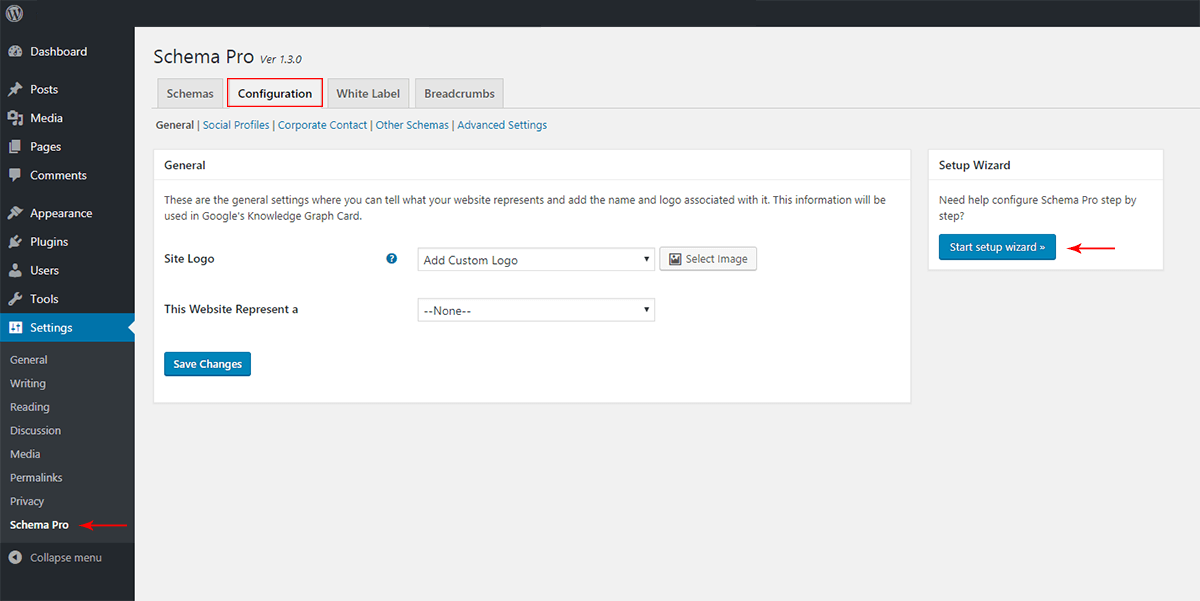The width and height of the screenshot is (1200, 601).
Task: Open Reading settings submenu
Action: (x=30, y=407)
